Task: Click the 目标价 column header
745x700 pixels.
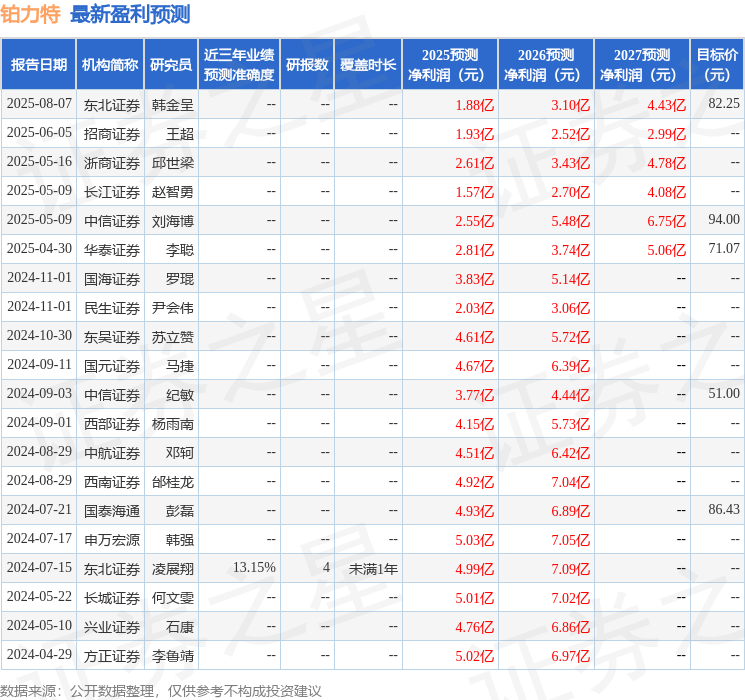Action: click(x=716, y=65)
